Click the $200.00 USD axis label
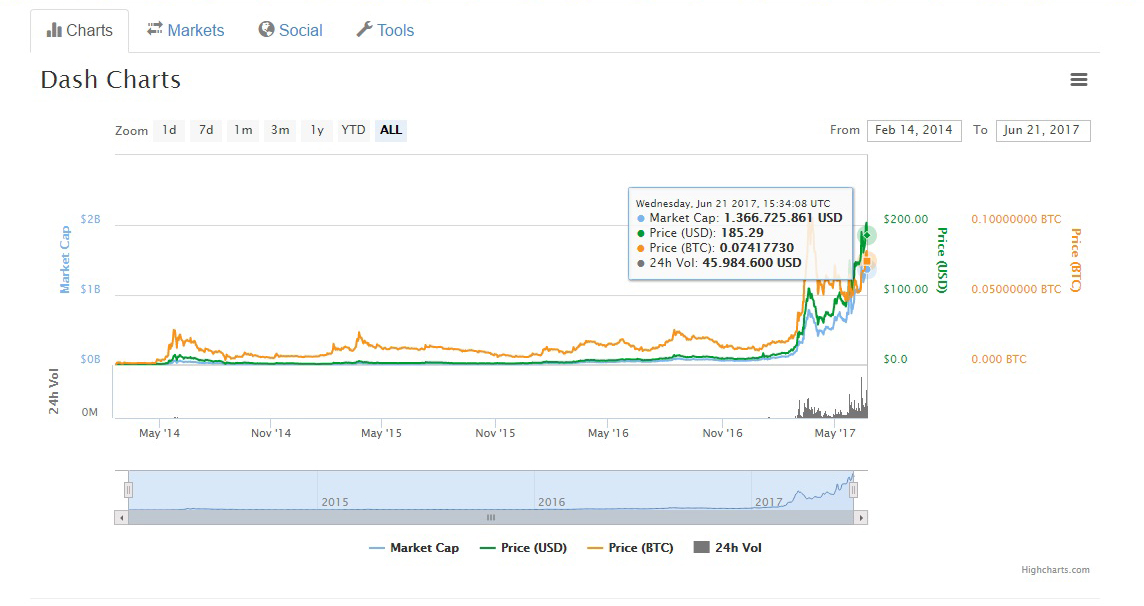This screenshot has width=1144, height=606. pyautogui.click(x=905, y=219)
